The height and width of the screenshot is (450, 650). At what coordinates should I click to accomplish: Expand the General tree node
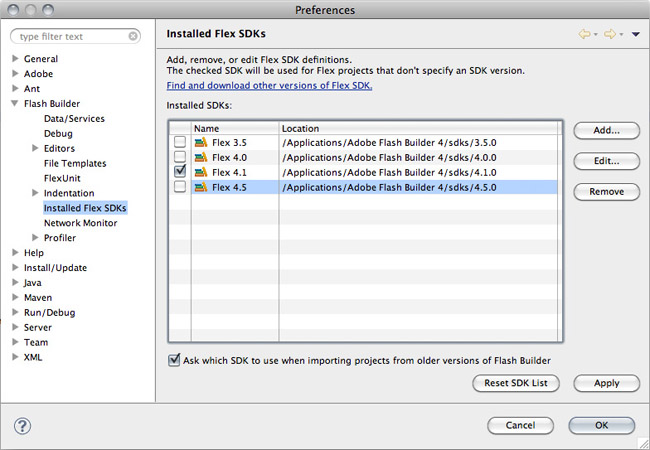(x=15, y=58)
